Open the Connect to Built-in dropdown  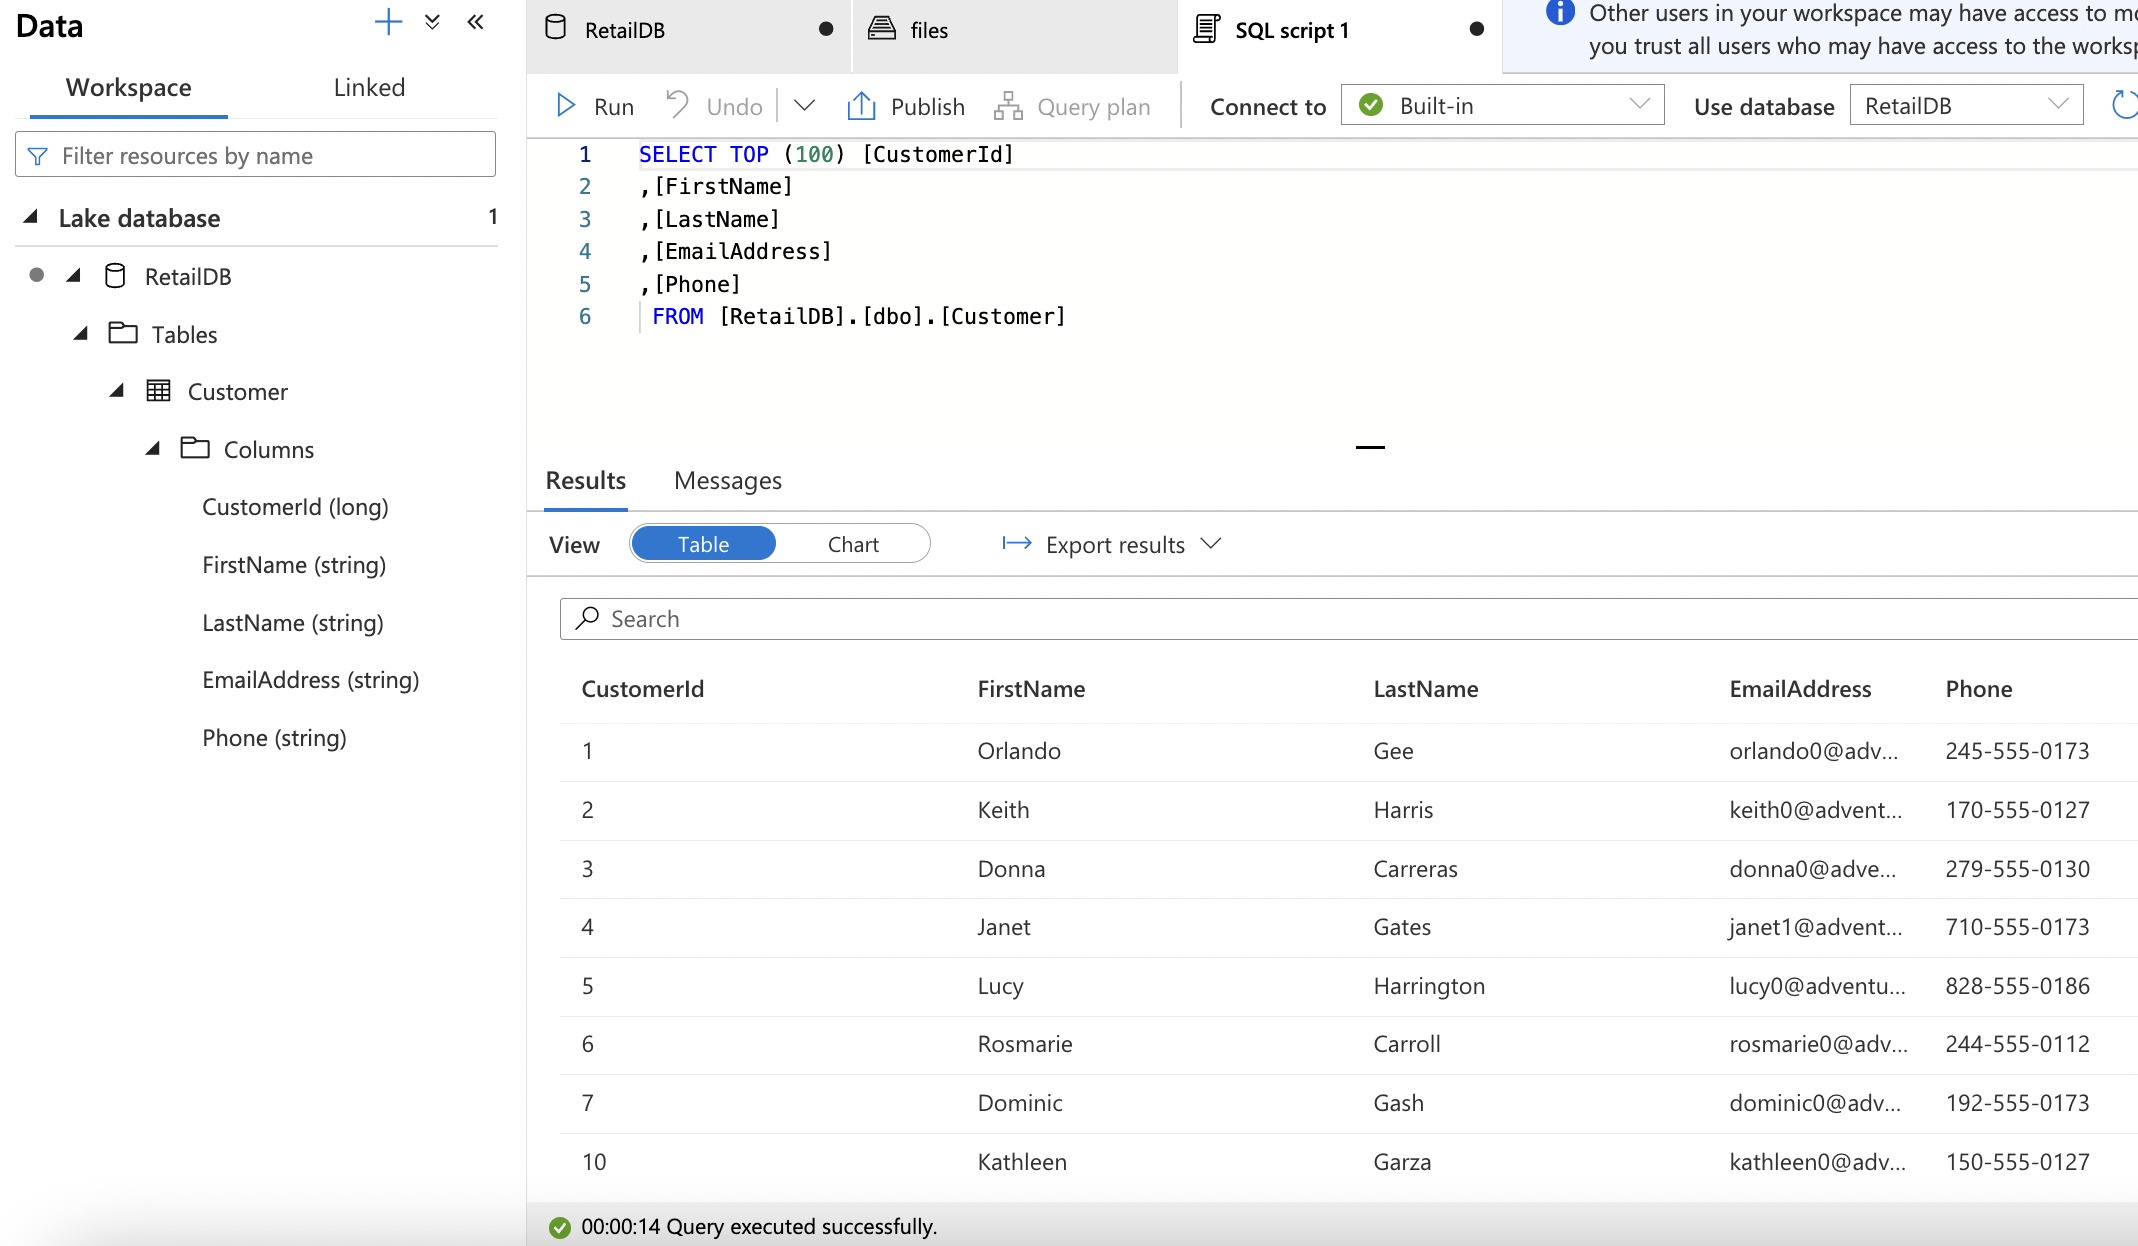coord(1502,105)
